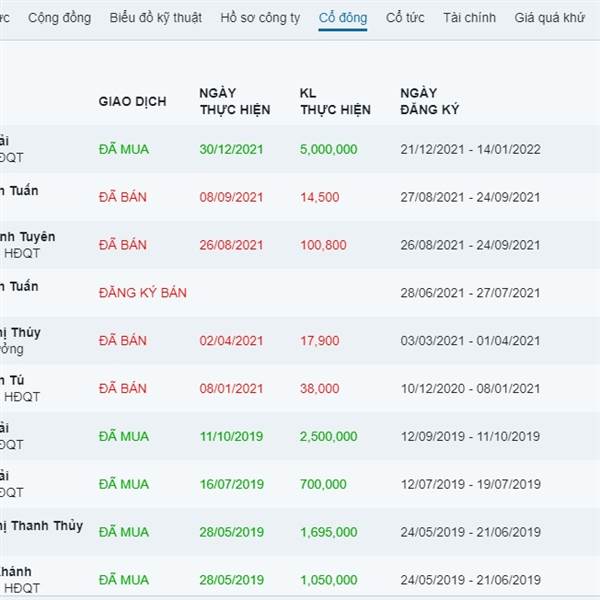600x600 pixels.
Task: Click the range 28/06/2021 - 27/07/2021
Action: tap(470, 293)
